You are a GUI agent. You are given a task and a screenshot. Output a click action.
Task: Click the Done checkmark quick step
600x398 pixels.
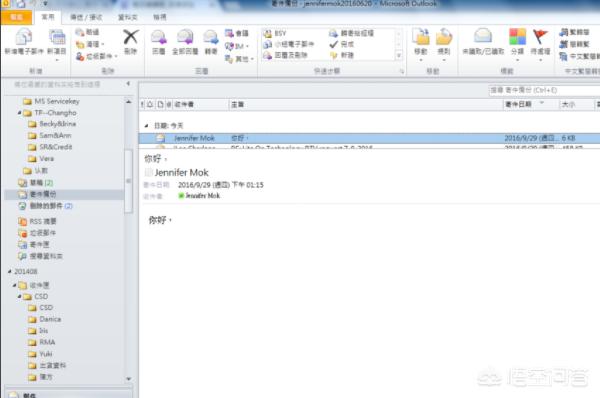coord(342,44)
